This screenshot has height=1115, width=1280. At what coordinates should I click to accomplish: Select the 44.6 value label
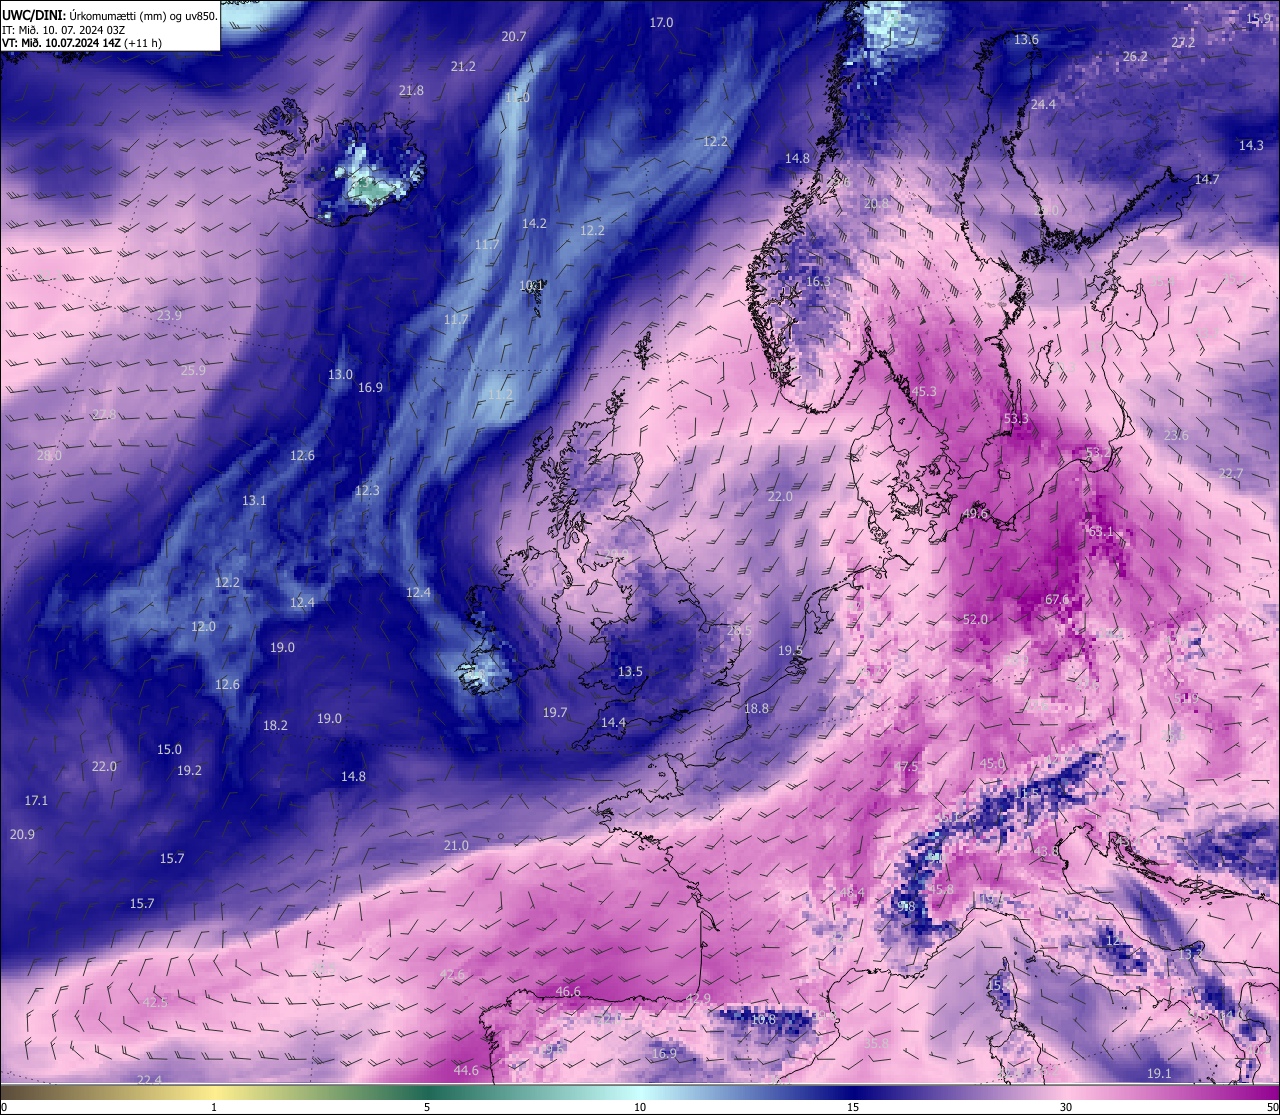466,1070
